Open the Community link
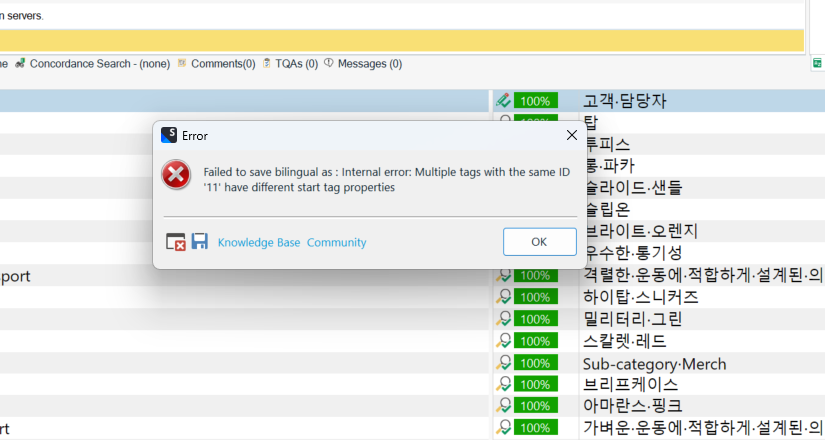Screen dimensions: 825x440 coord(337,243)
